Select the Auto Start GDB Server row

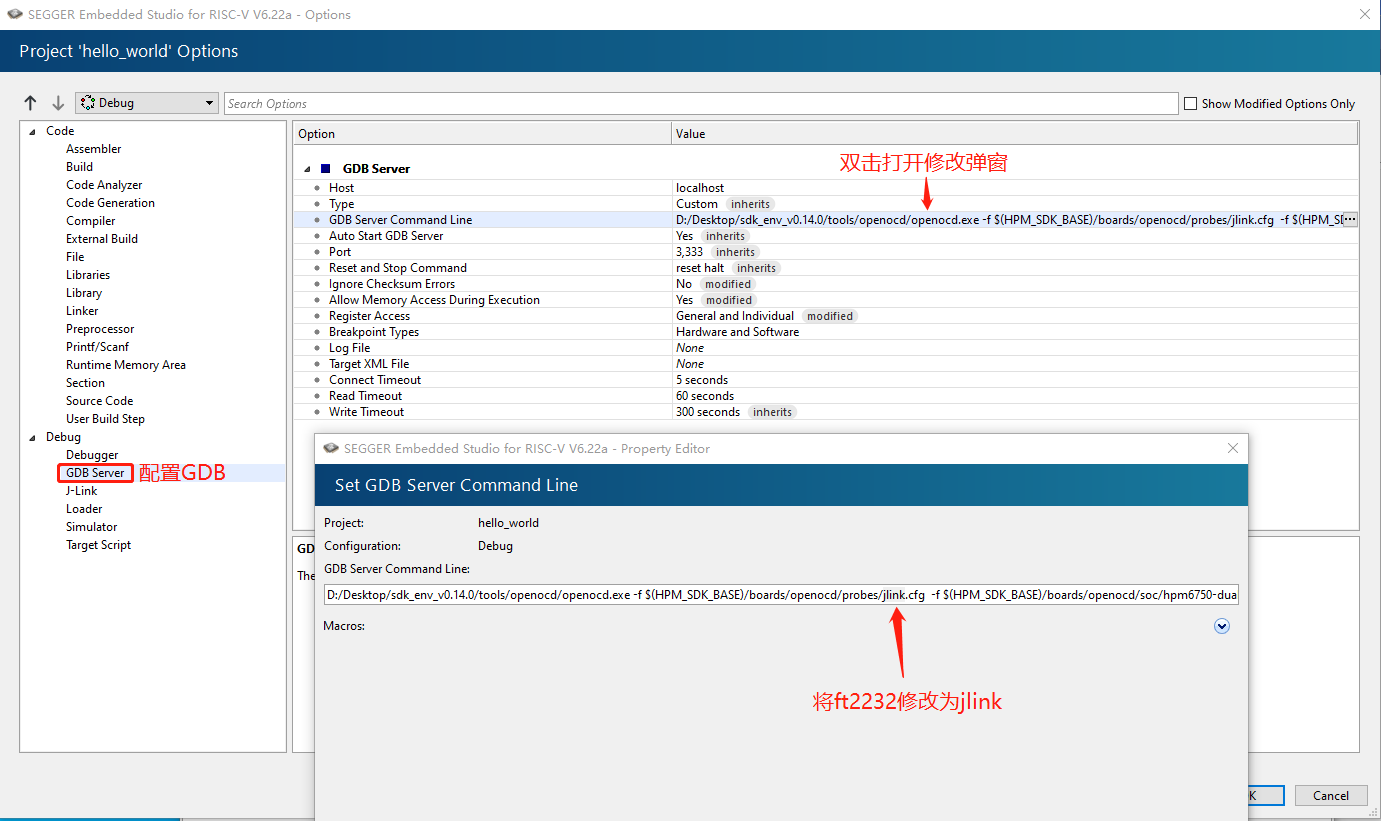click(x=826, y=236)
